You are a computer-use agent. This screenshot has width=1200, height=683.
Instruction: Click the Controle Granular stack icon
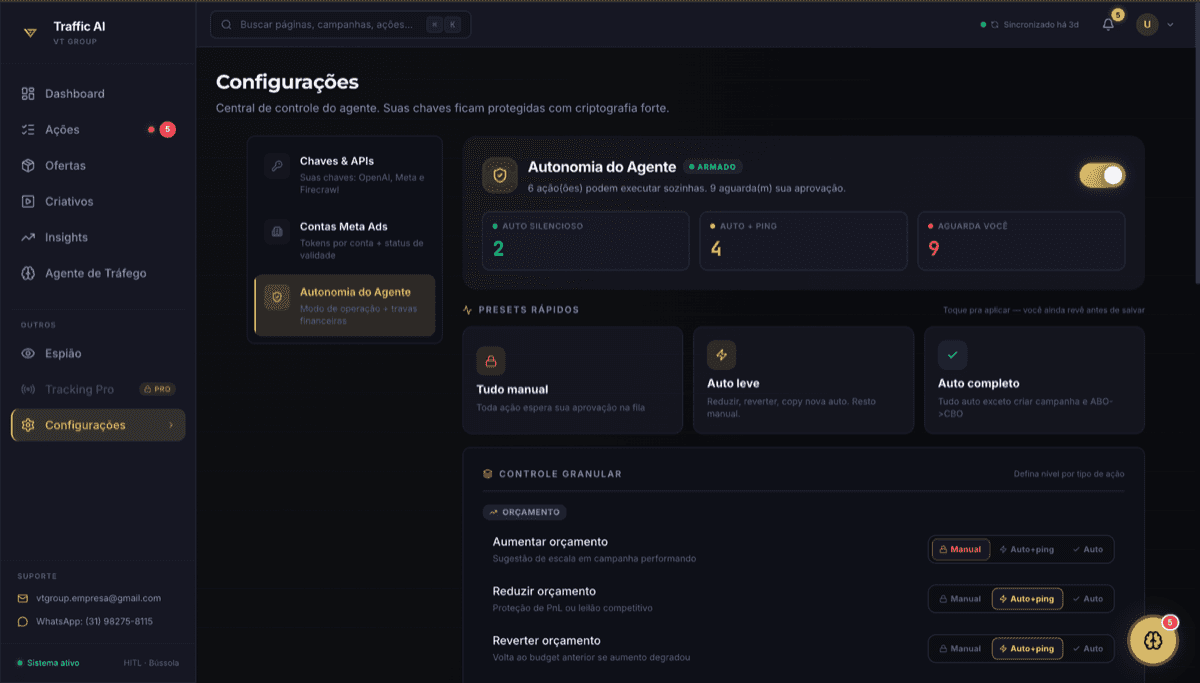488,474
